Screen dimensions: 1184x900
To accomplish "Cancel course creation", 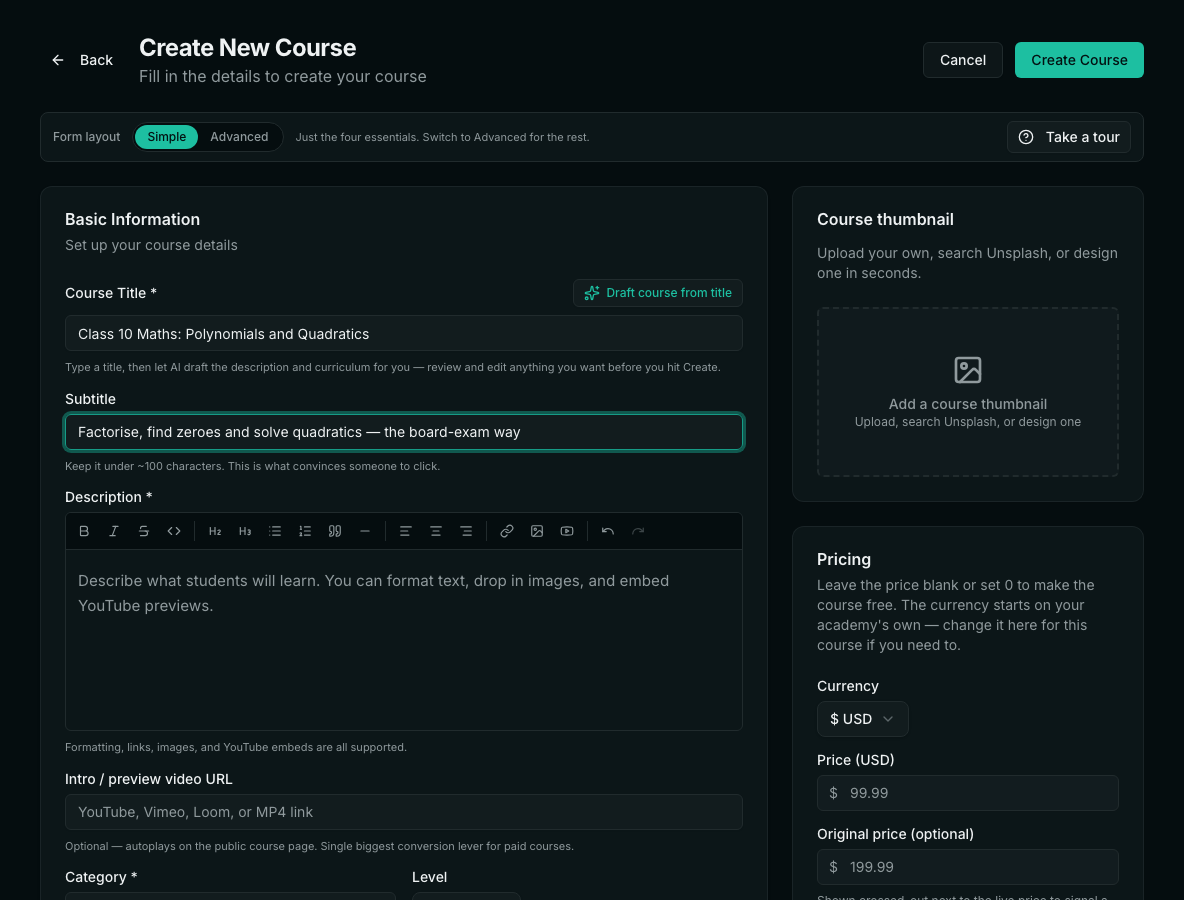I will click(x=962, y=60).
